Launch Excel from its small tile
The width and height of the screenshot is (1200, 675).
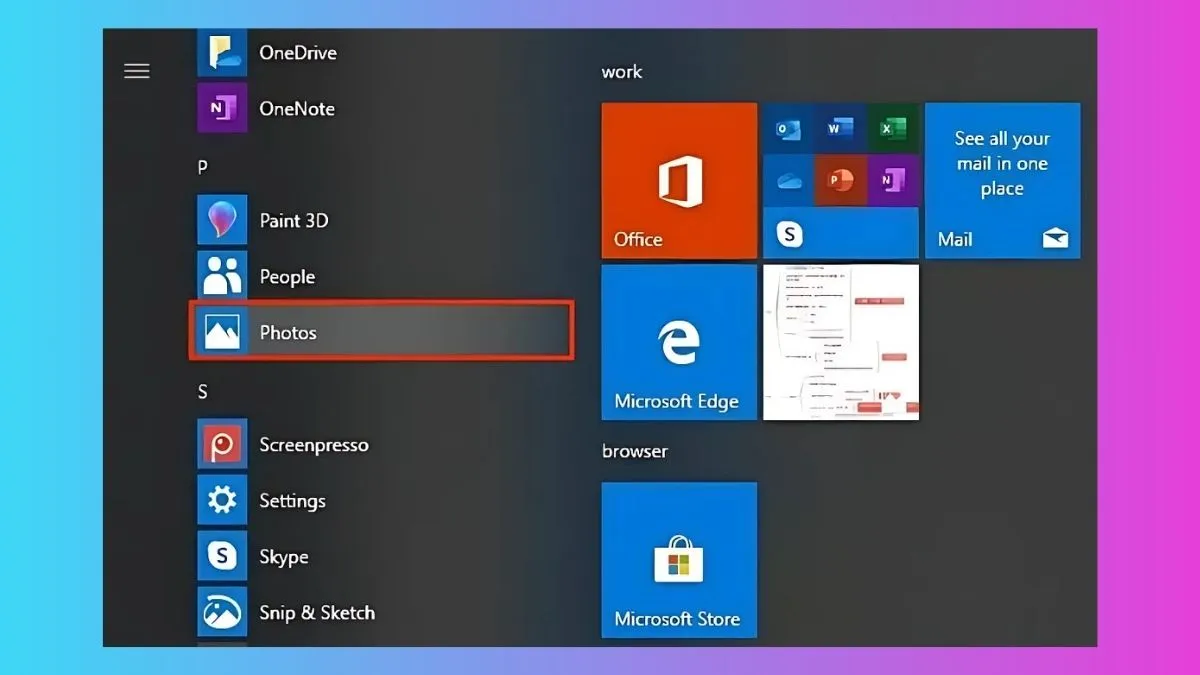click(x=893, y=128)
